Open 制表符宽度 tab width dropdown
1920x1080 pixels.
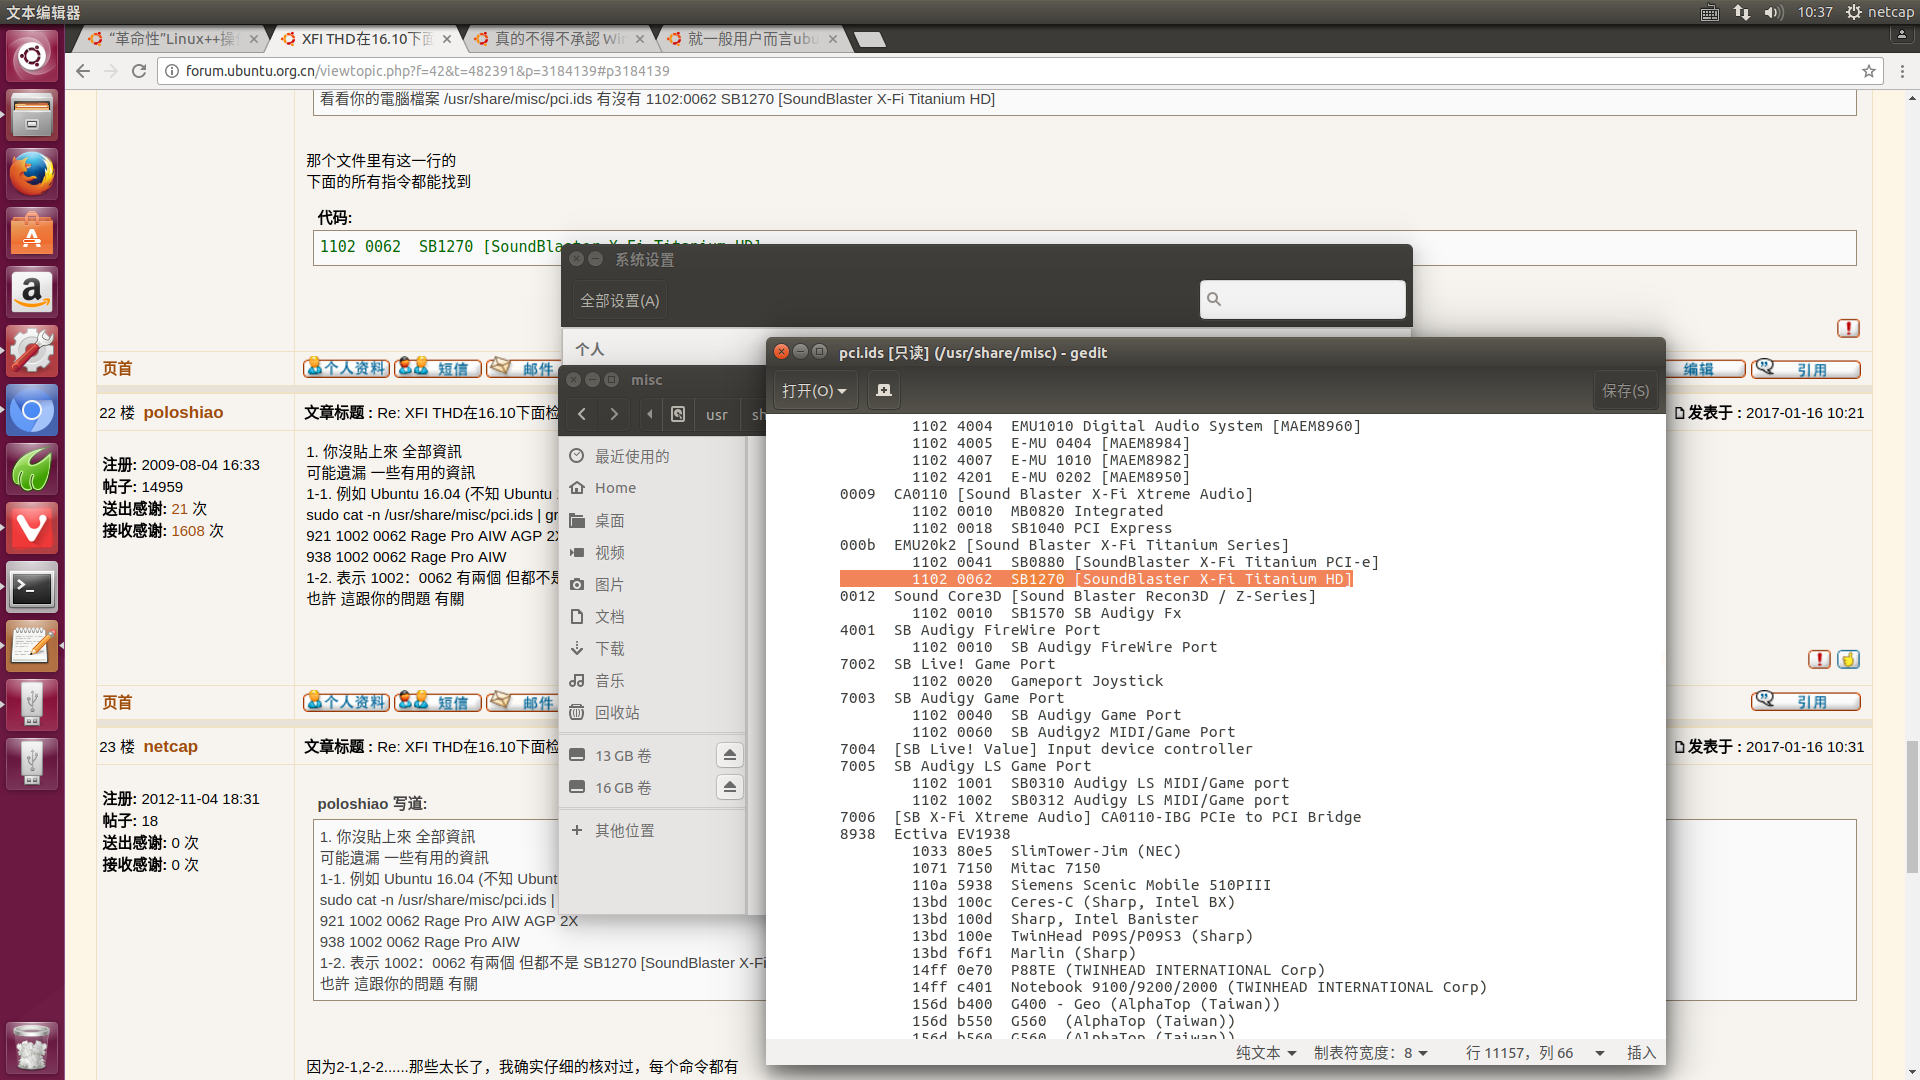[x=1370, y=1052]
